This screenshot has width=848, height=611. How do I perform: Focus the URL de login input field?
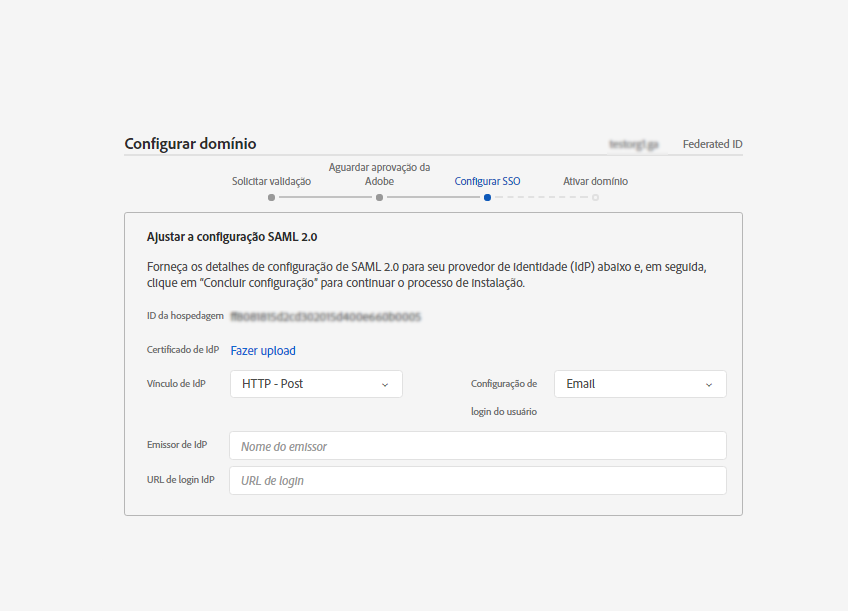coord(478,480)
